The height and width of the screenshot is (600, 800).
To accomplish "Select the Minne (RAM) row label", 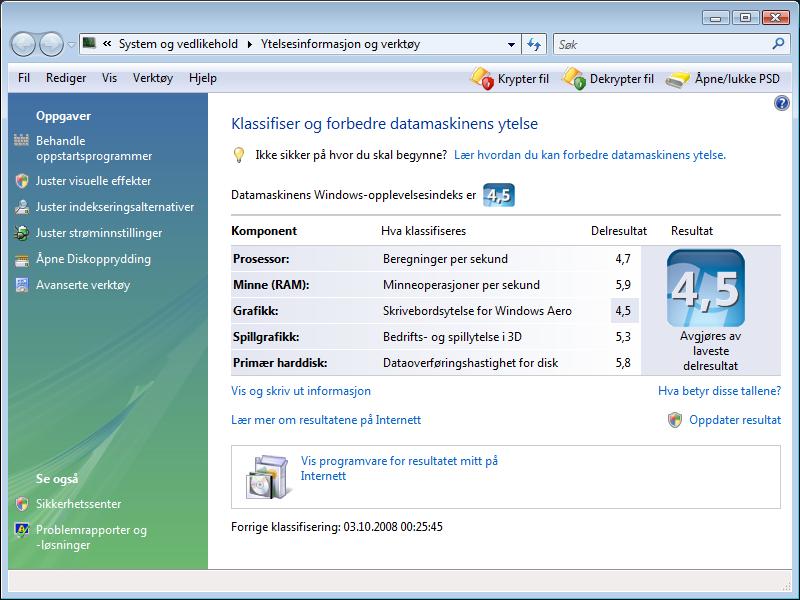I will point(271,285).
